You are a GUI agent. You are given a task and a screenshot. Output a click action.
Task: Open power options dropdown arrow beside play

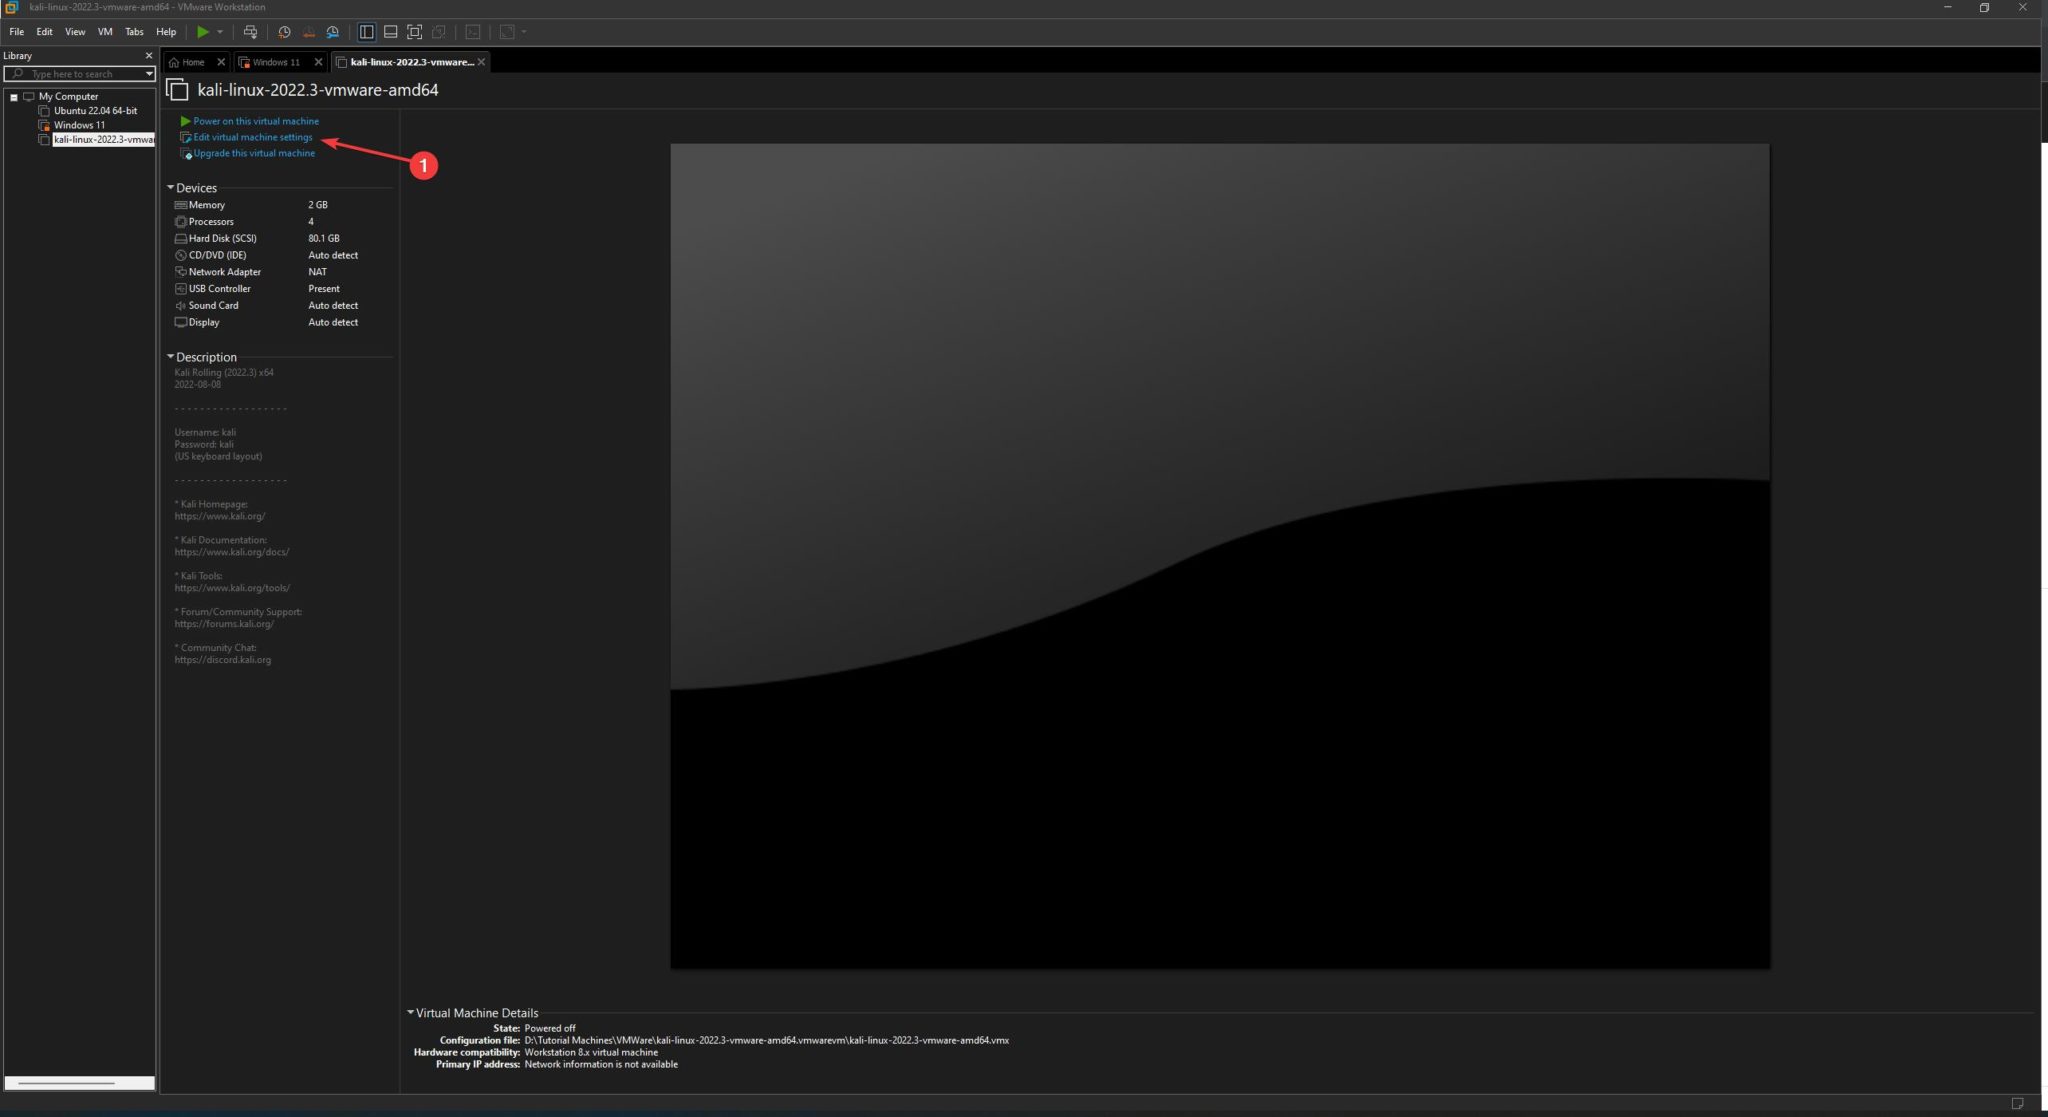coord(220,32)
